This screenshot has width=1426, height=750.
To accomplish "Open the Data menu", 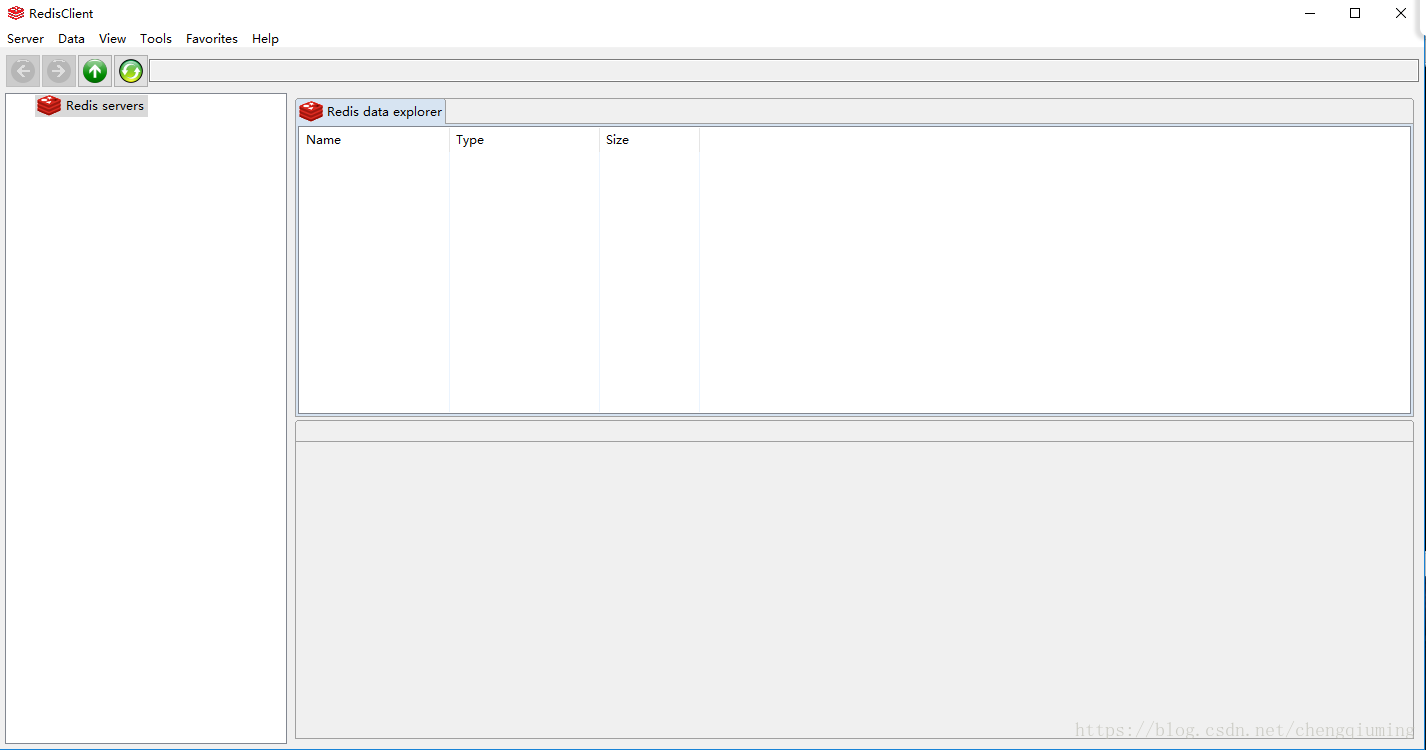I will [x=71, y=38].
